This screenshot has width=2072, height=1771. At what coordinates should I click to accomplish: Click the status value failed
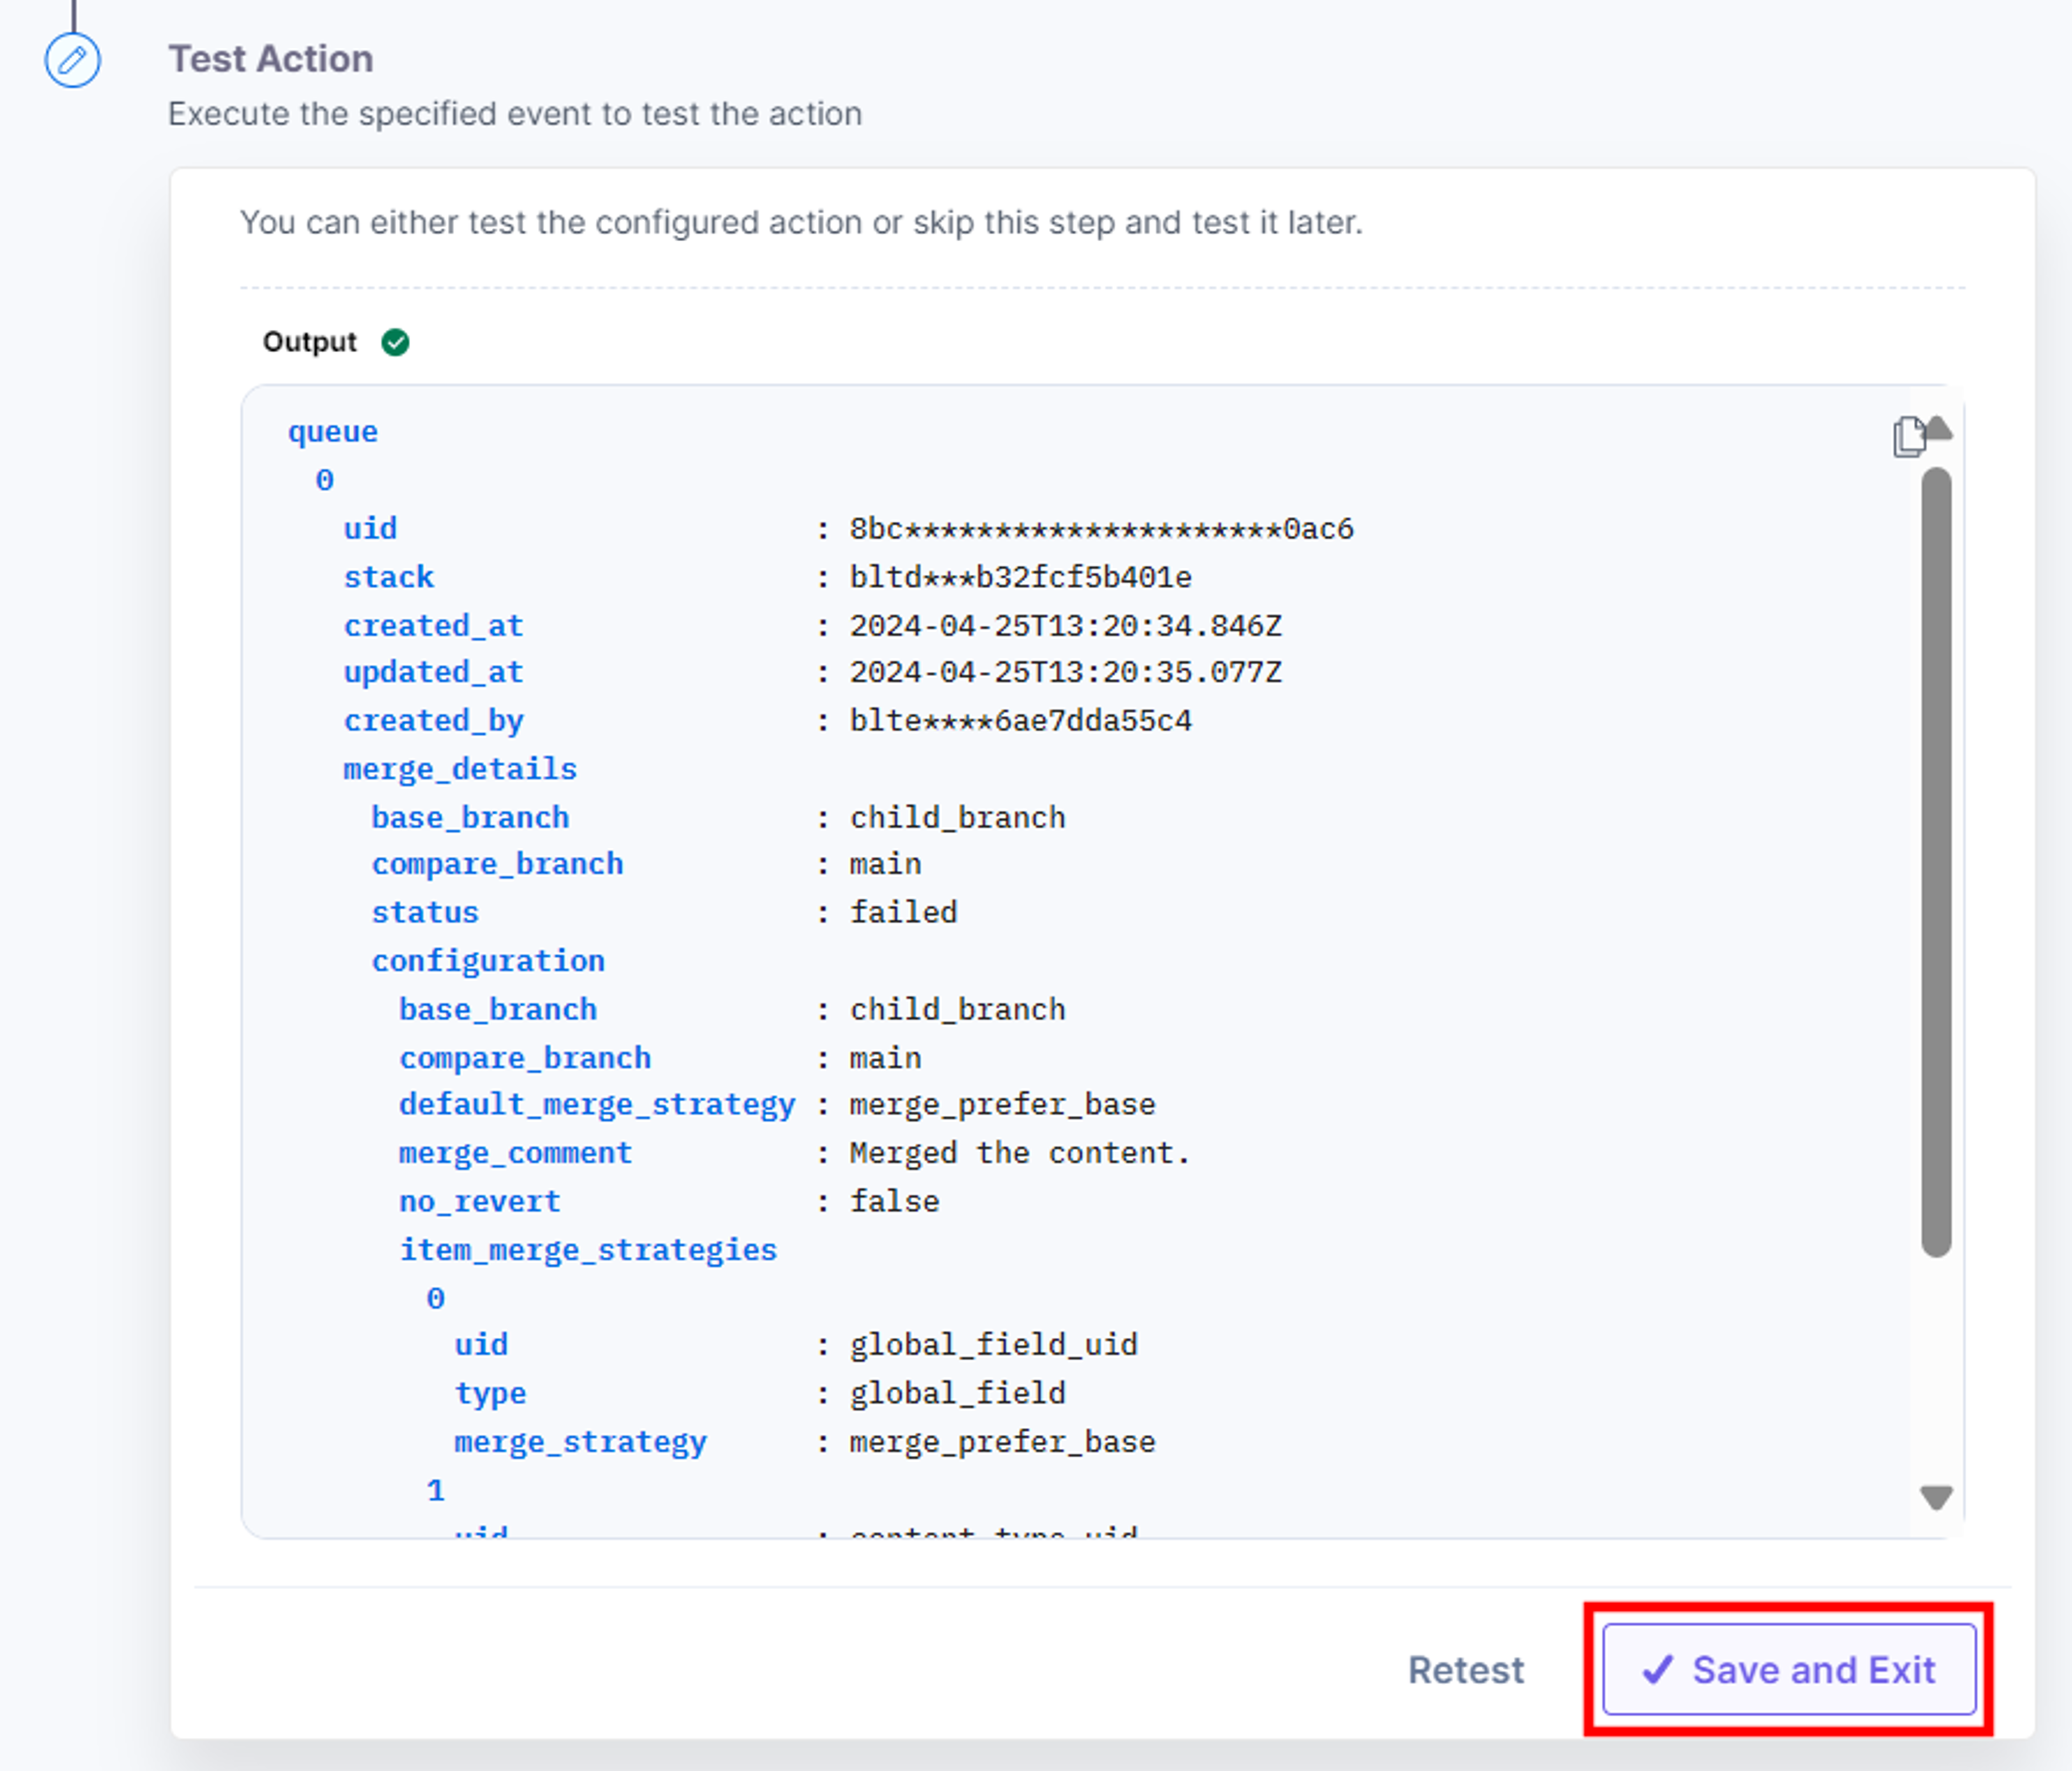[x=903, y=912]
